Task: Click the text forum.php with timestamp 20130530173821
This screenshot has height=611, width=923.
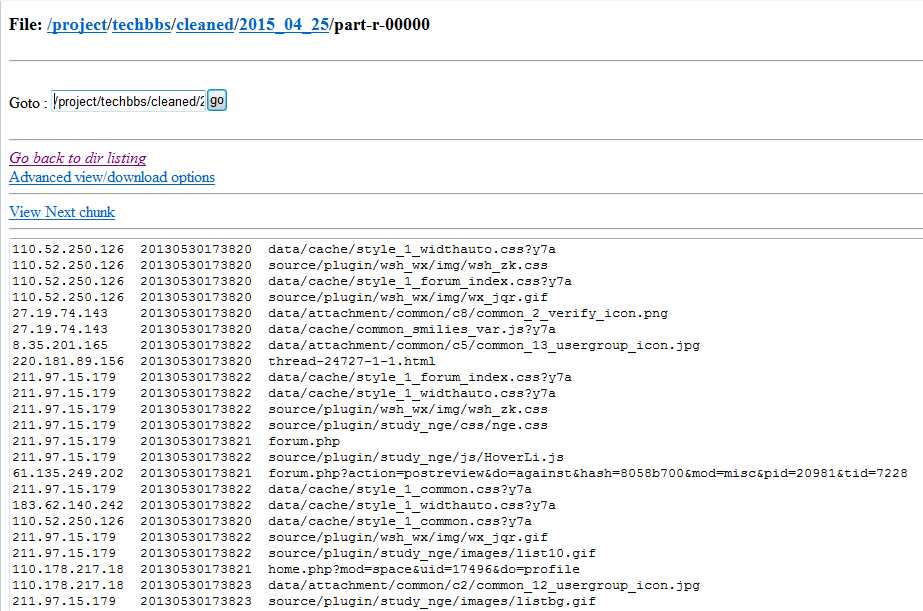Action: pos(304,441)
